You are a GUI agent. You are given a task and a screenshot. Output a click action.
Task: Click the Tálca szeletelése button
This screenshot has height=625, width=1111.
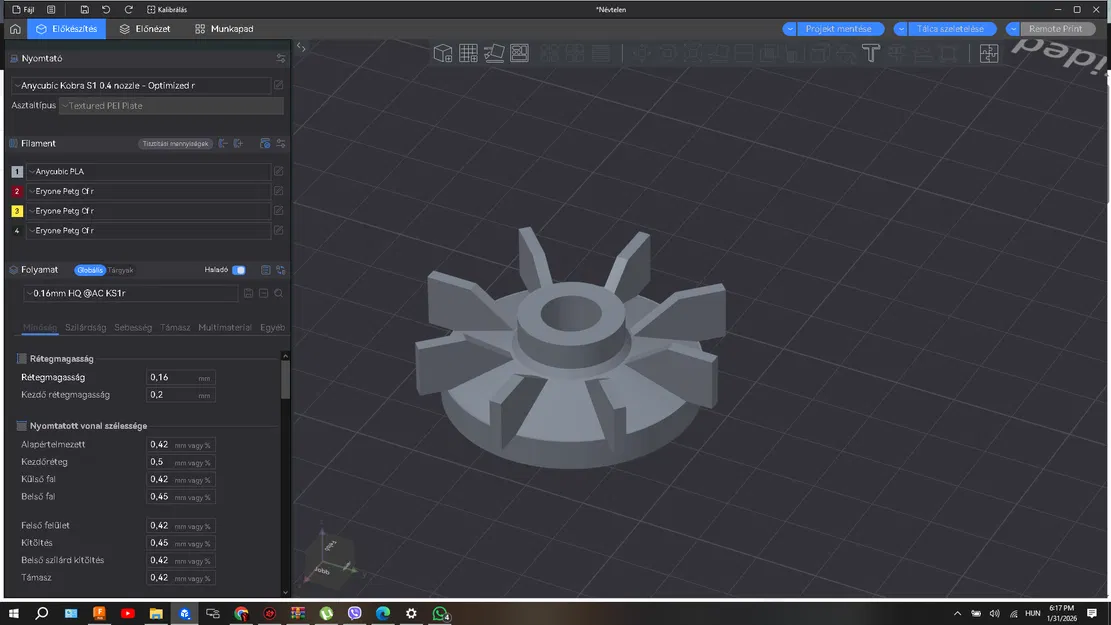point(952,29)
